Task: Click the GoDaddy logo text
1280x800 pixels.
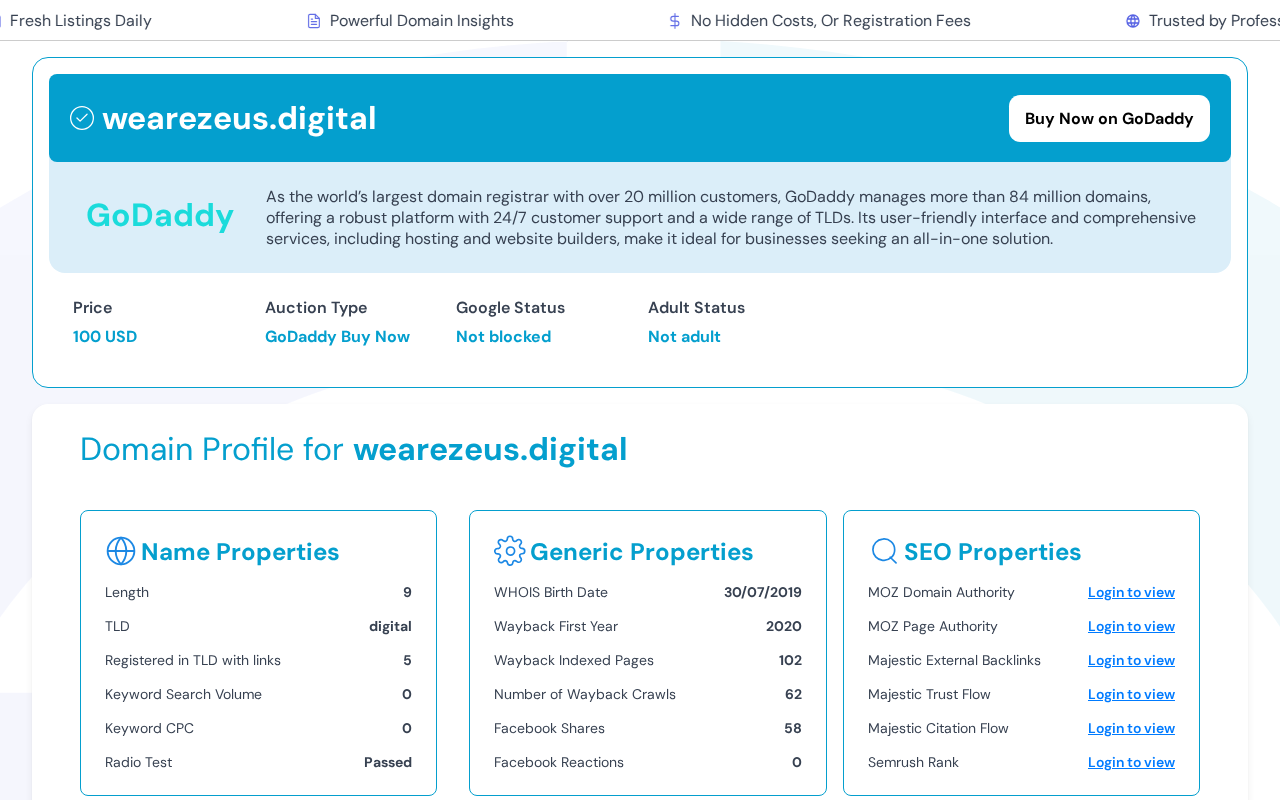Action: point(160,215)
